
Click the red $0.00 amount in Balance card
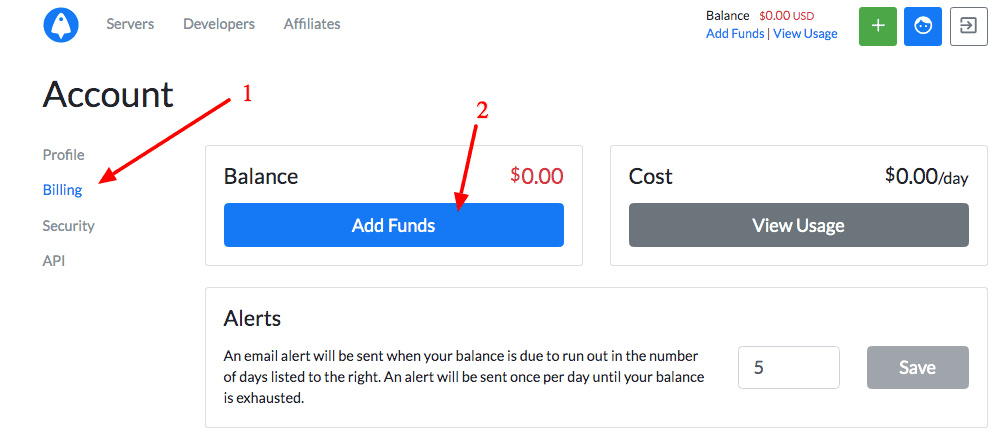537,176
